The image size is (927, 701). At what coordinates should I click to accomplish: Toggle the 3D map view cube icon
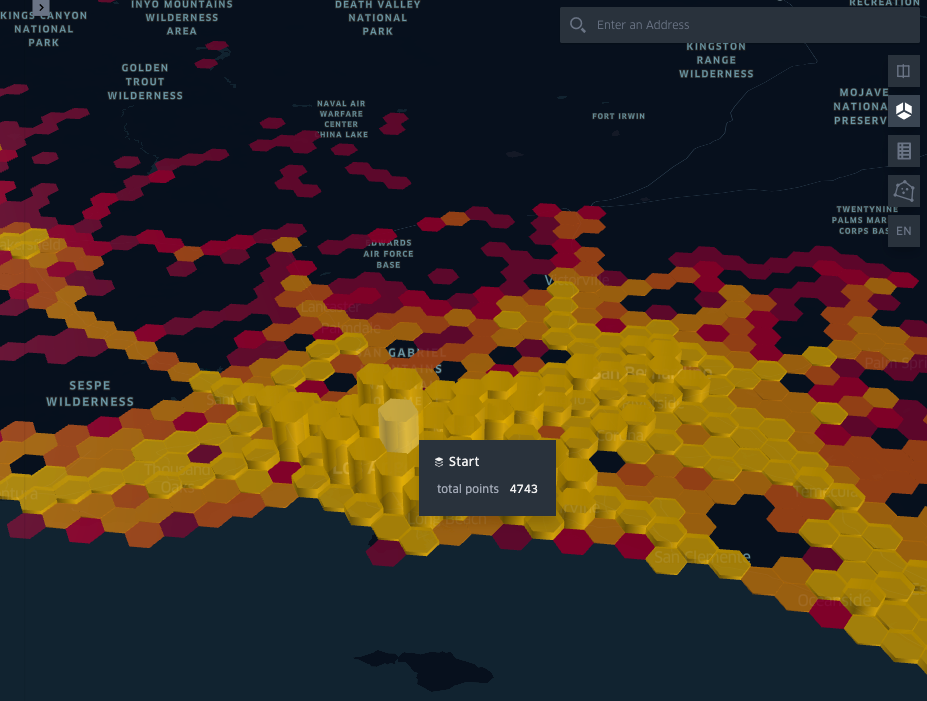coord(903,111)
